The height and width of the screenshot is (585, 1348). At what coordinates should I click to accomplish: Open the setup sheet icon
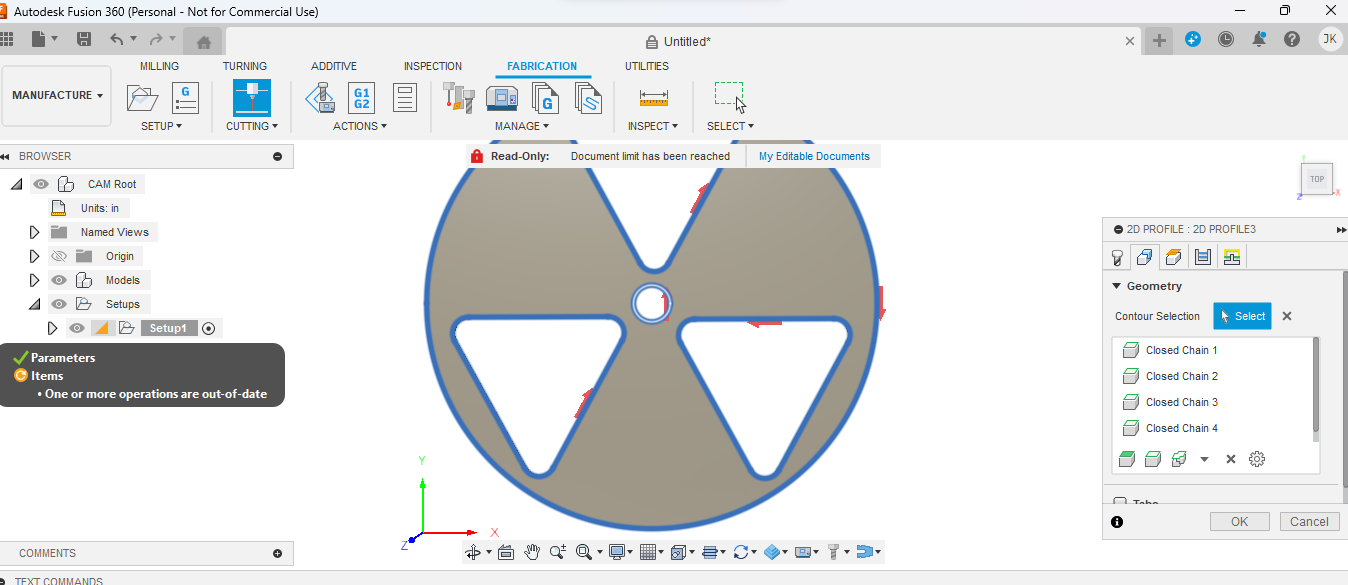tap(404, 98)
